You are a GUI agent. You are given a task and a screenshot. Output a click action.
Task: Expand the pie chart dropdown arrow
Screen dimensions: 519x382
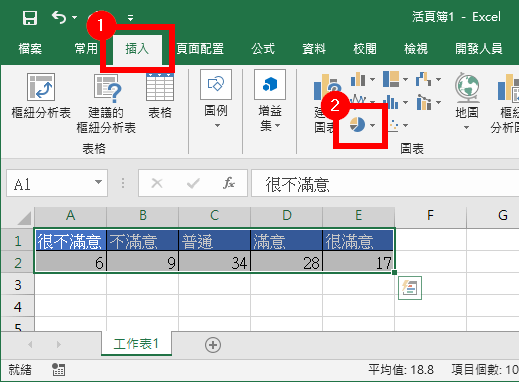point(372,126)
